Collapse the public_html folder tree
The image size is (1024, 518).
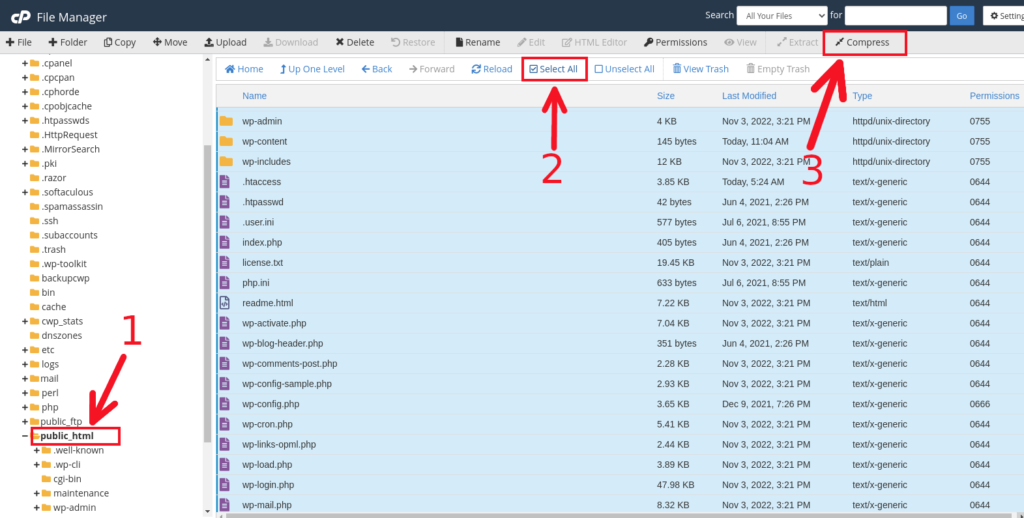pos(25,436)
